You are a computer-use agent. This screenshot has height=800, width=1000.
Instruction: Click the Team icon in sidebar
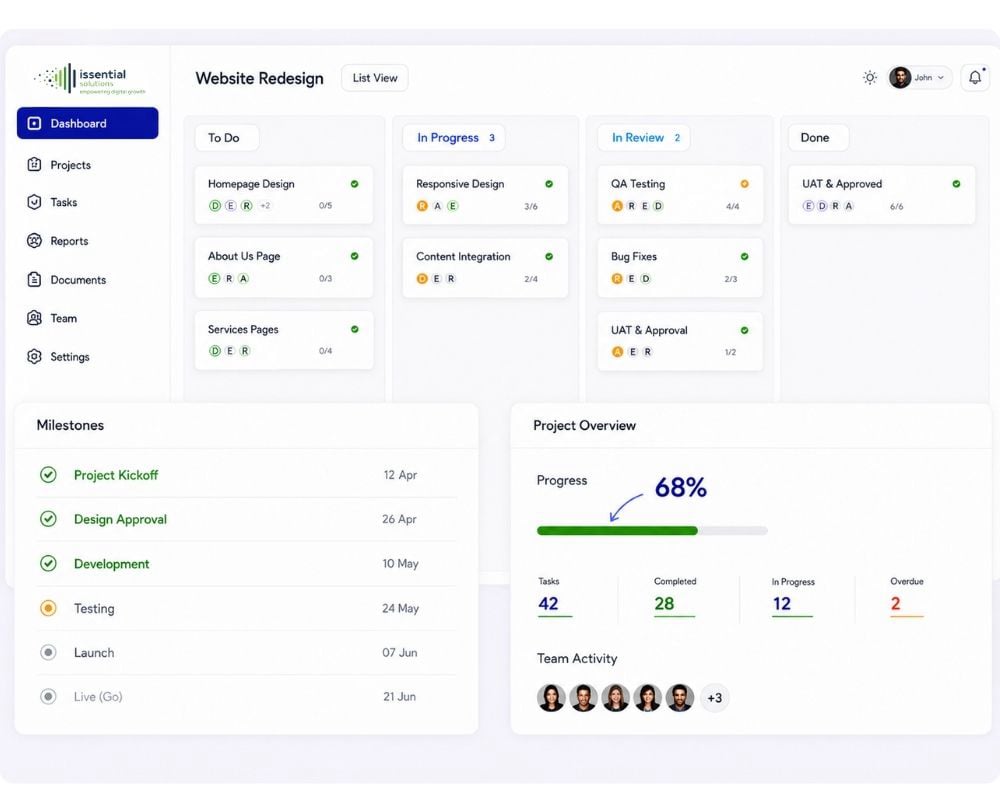(34, 318)
